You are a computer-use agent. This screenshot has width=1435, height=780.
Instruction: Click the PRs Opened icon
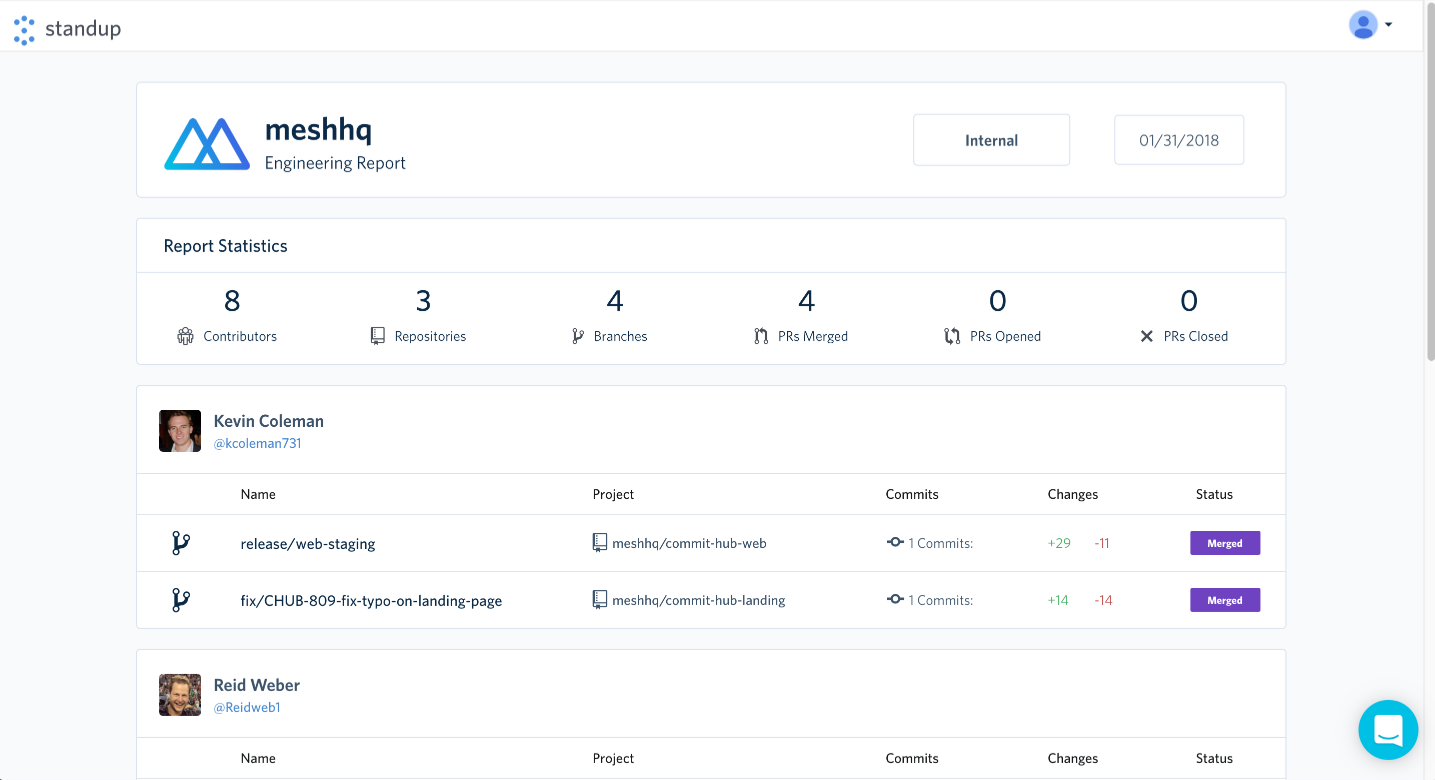click(x=952, y=336)
